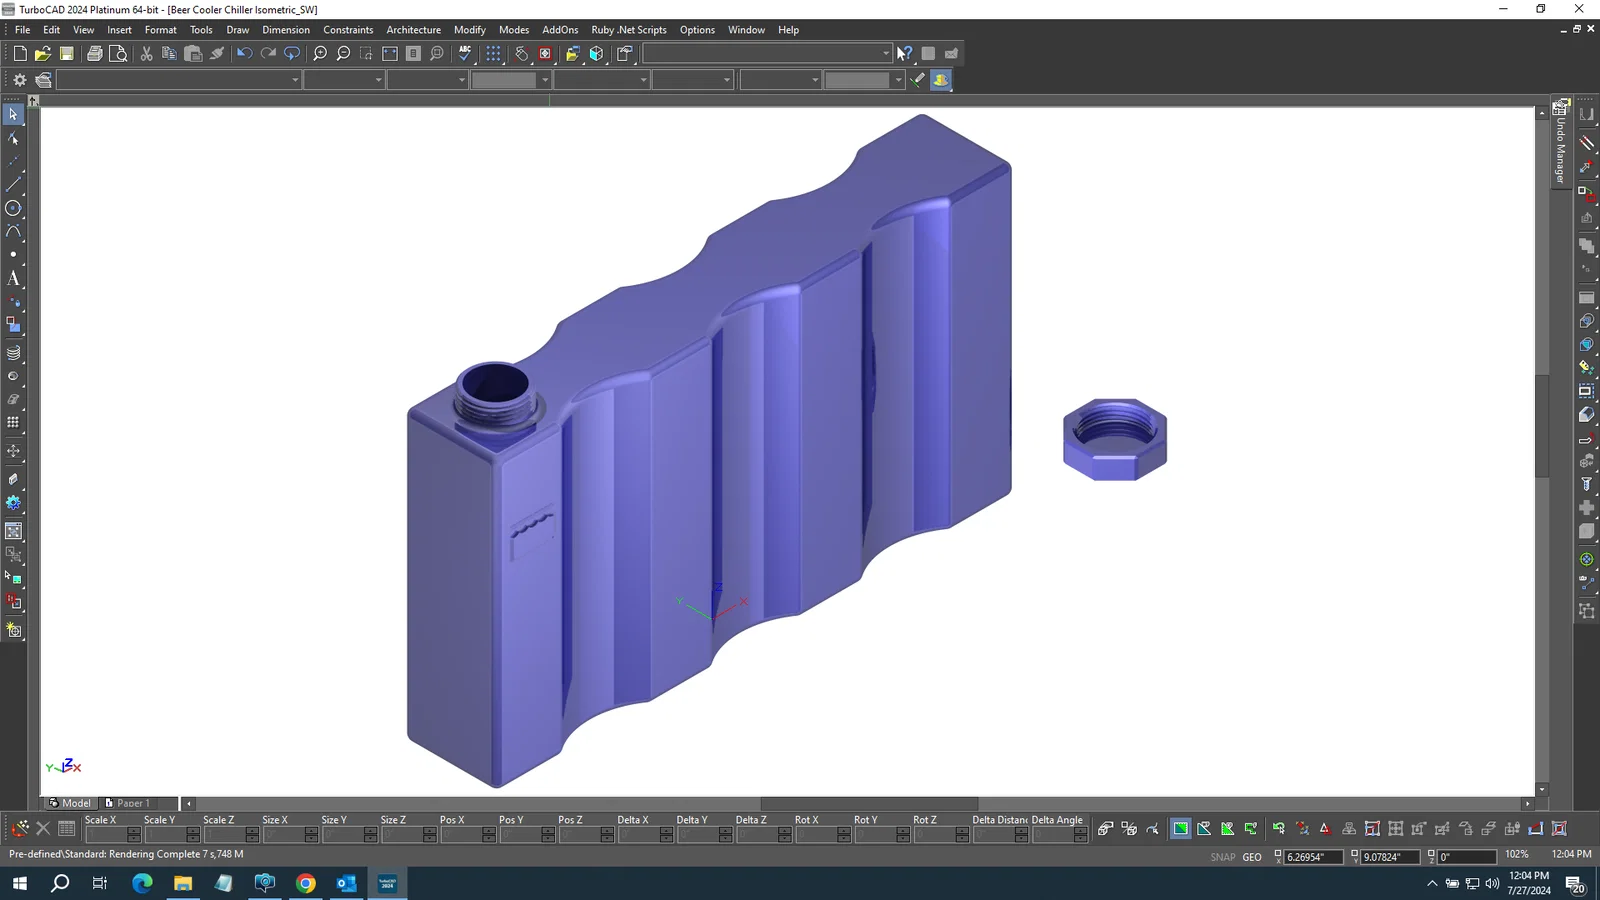Click the octagonal cap model in the viewport
The image size is (1600, 900).
(x=1115, y=439)
